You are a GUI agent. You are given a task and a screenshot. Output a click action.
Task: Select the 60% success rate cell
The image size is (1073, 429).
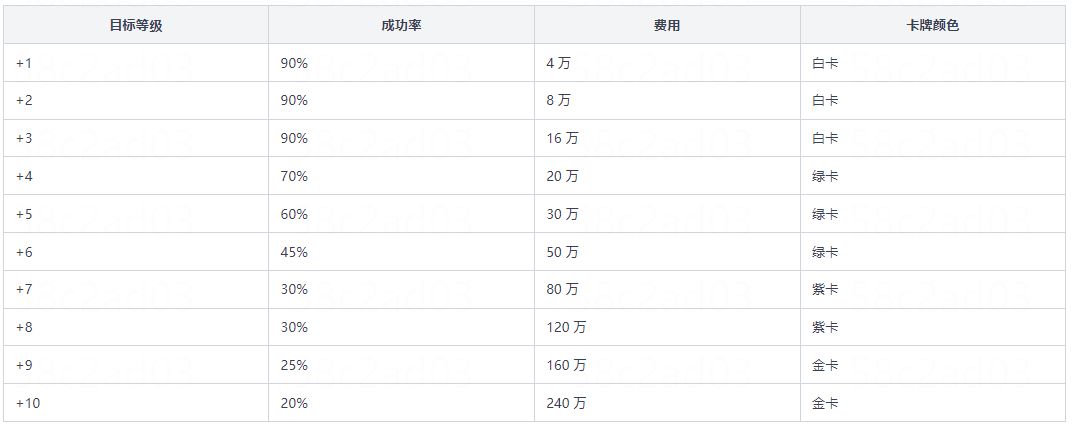point(295,214)
